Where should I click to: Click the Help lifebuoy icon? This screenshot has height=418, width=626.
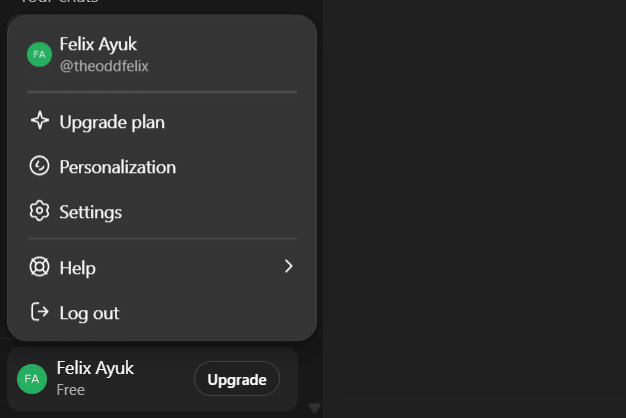[40, 268]
